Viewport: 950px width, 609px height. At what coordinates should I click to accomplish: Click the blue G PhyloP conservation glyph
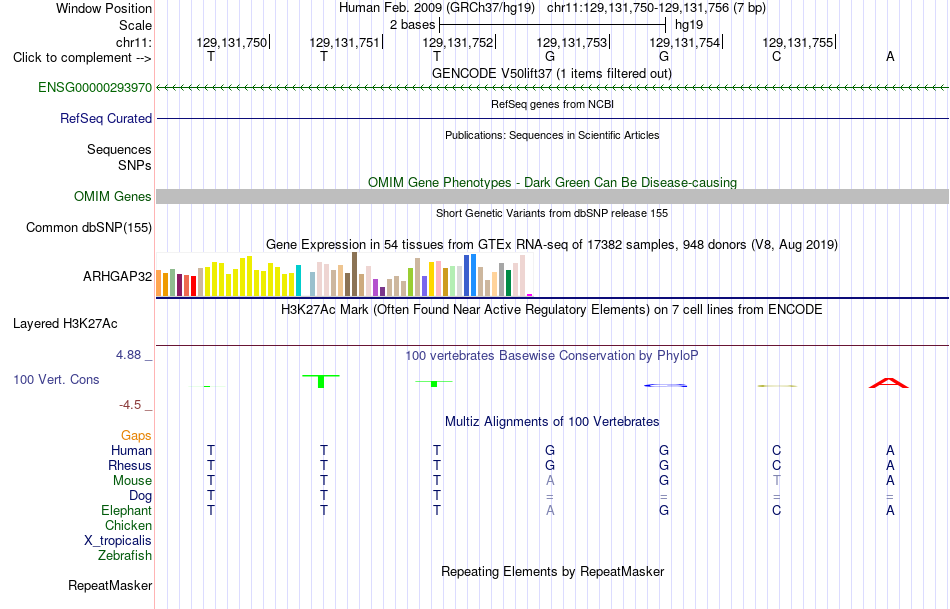pyautogui.click(x=665, y=385)
